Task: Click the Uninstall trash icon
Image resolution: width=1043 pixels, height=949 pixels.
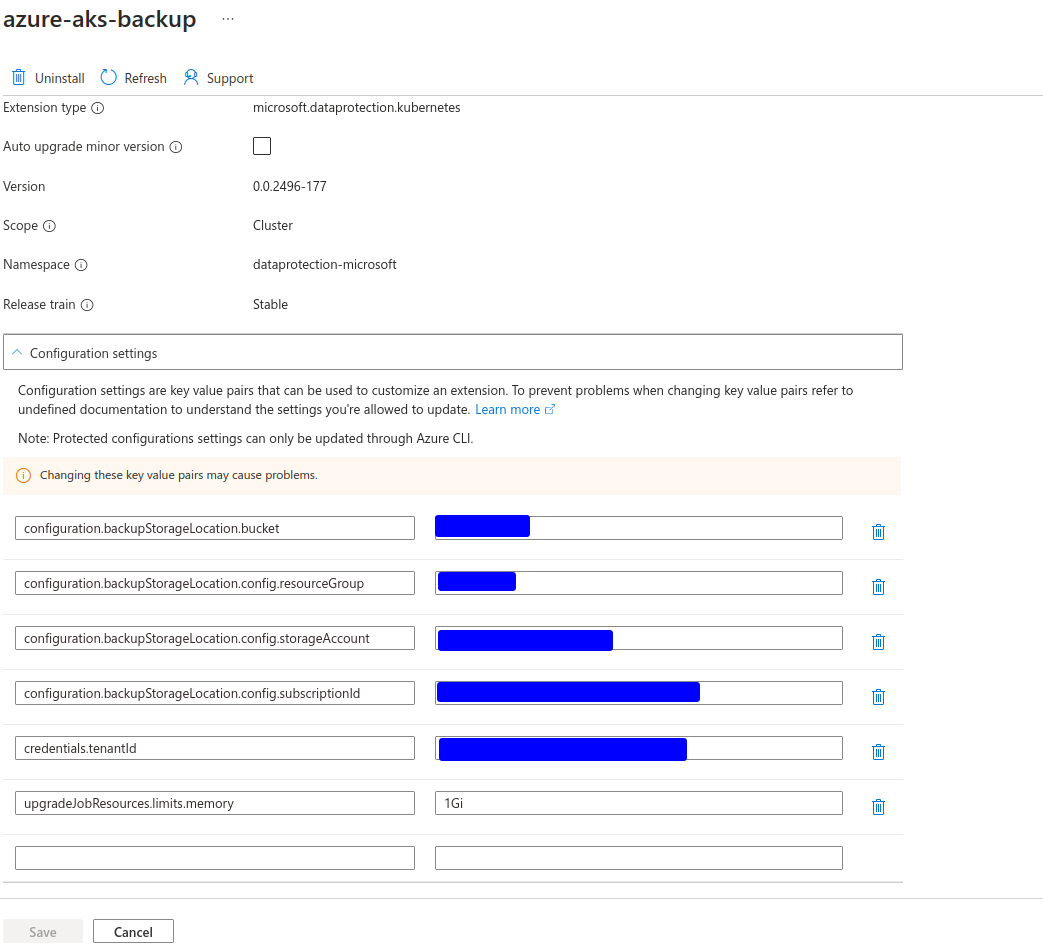Action: pyautogui.click(x=19, y=78)
